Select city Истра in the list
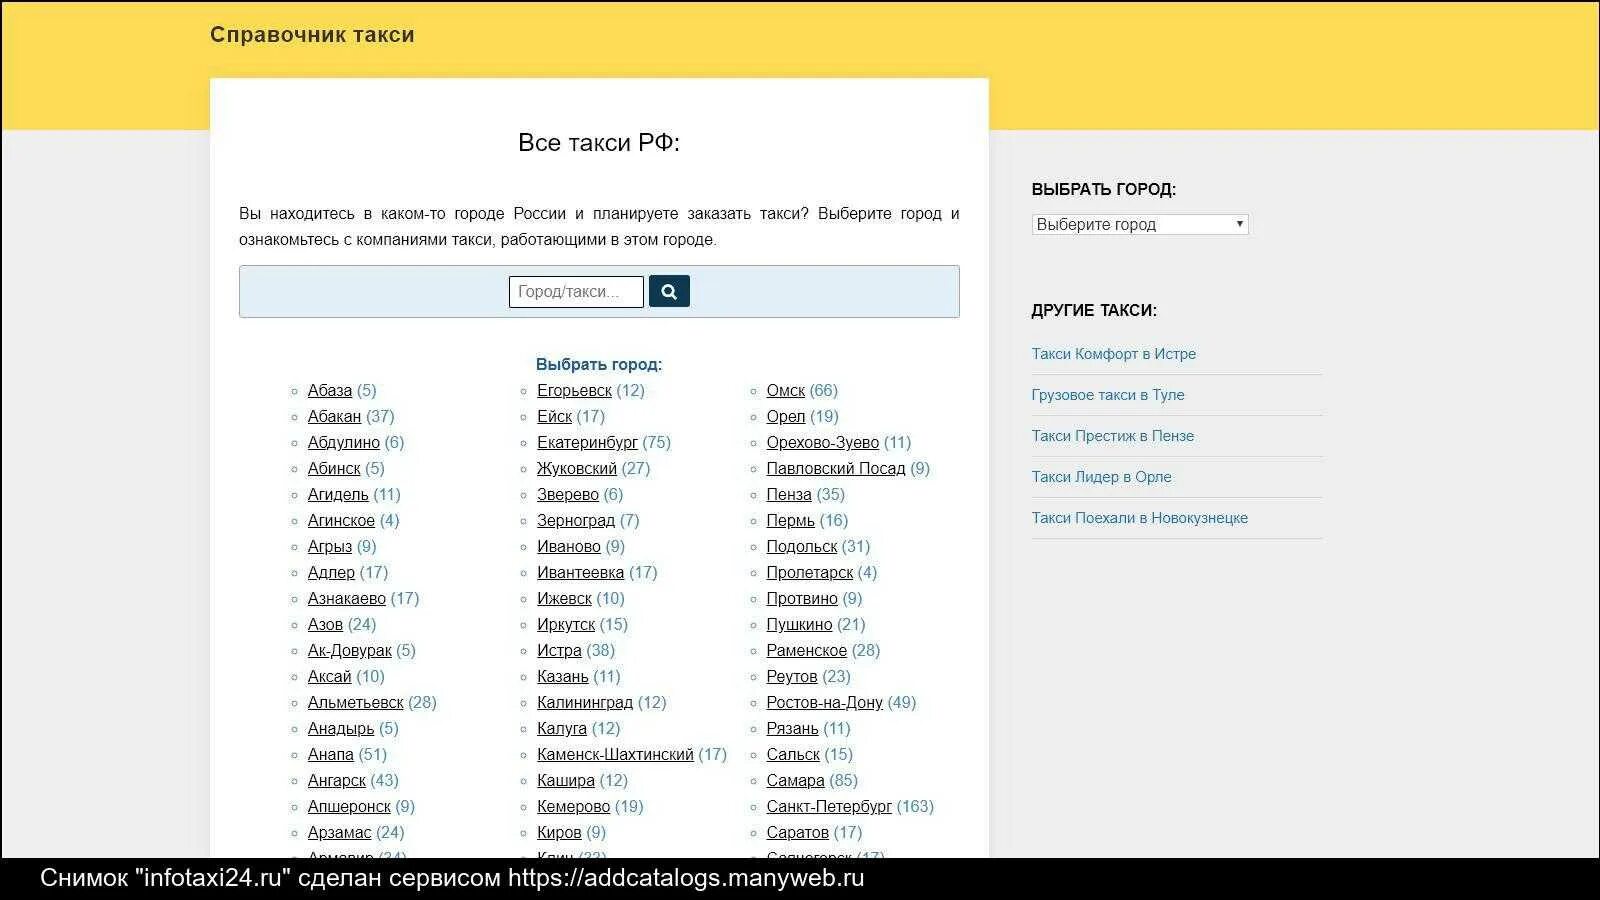The image size is (1600, 900). click(x=559, y=651)
